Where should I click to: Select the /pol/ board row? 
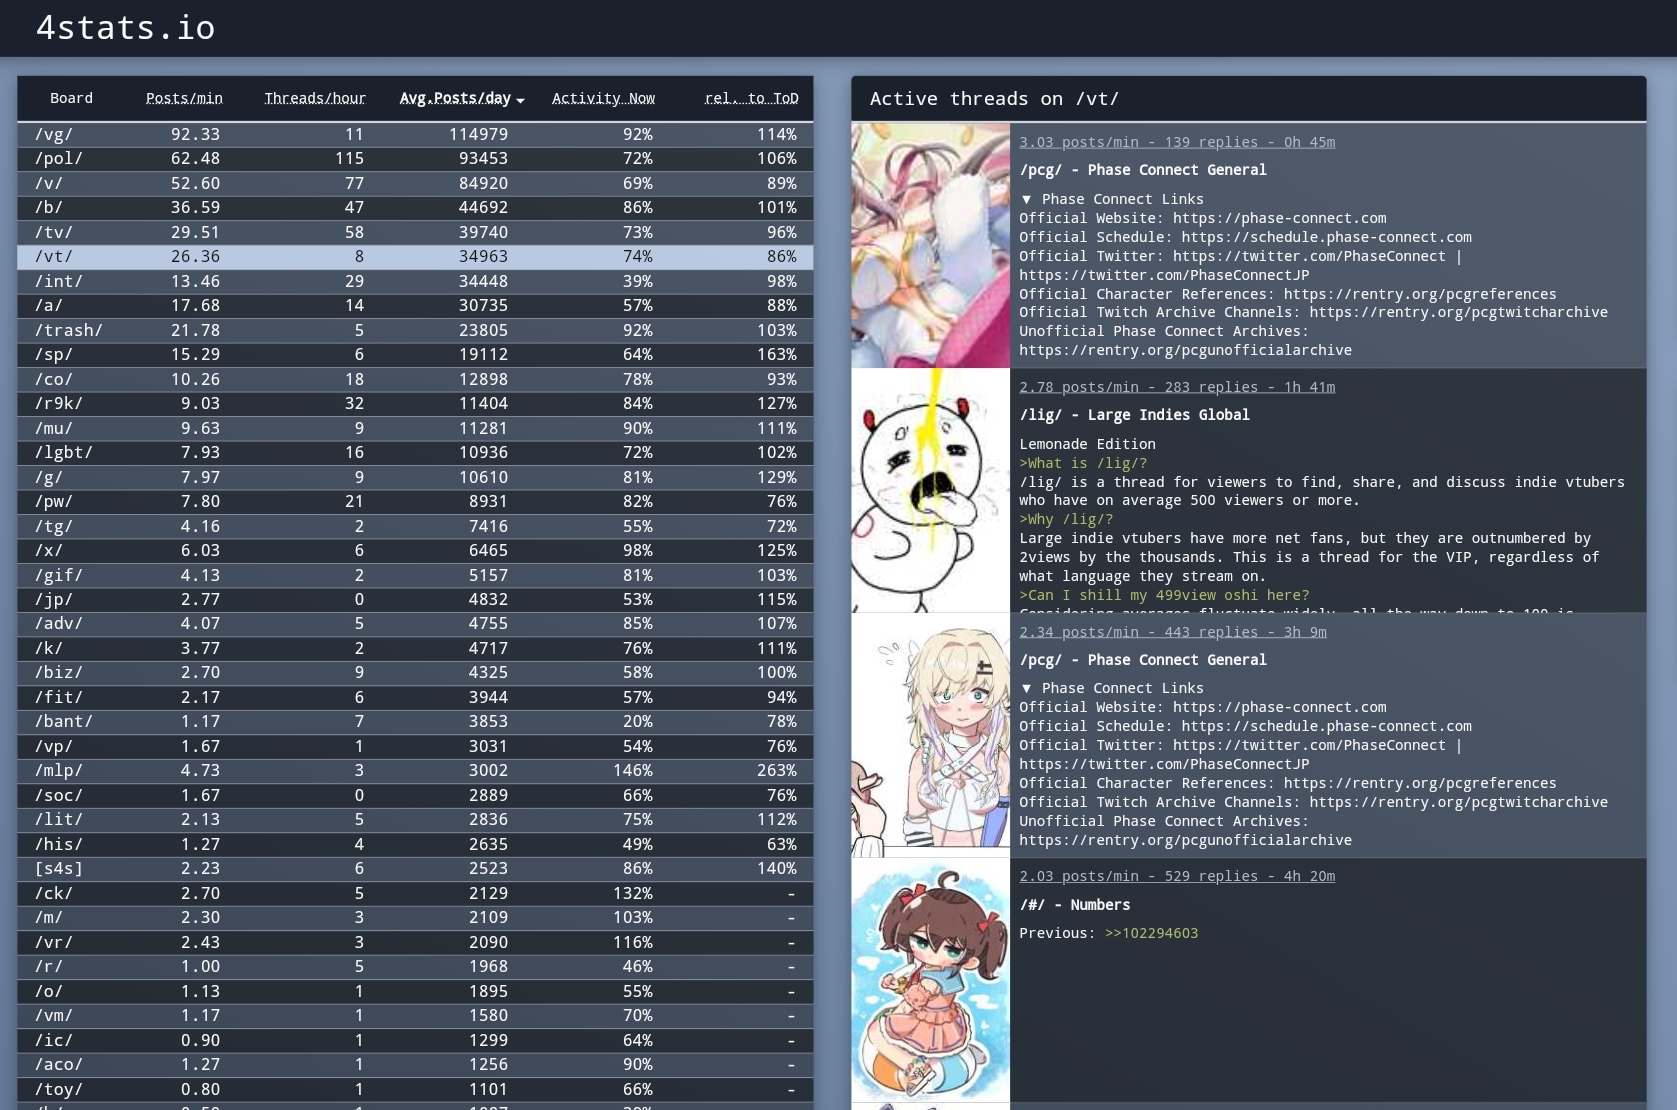(x=415, y=158)
